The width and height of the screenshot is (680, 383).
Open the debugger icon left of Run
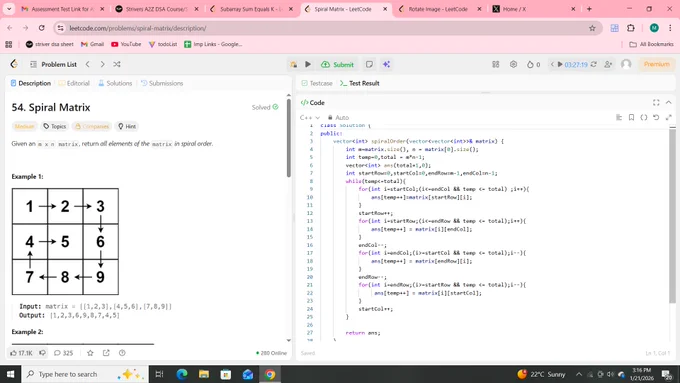(294, 64)
